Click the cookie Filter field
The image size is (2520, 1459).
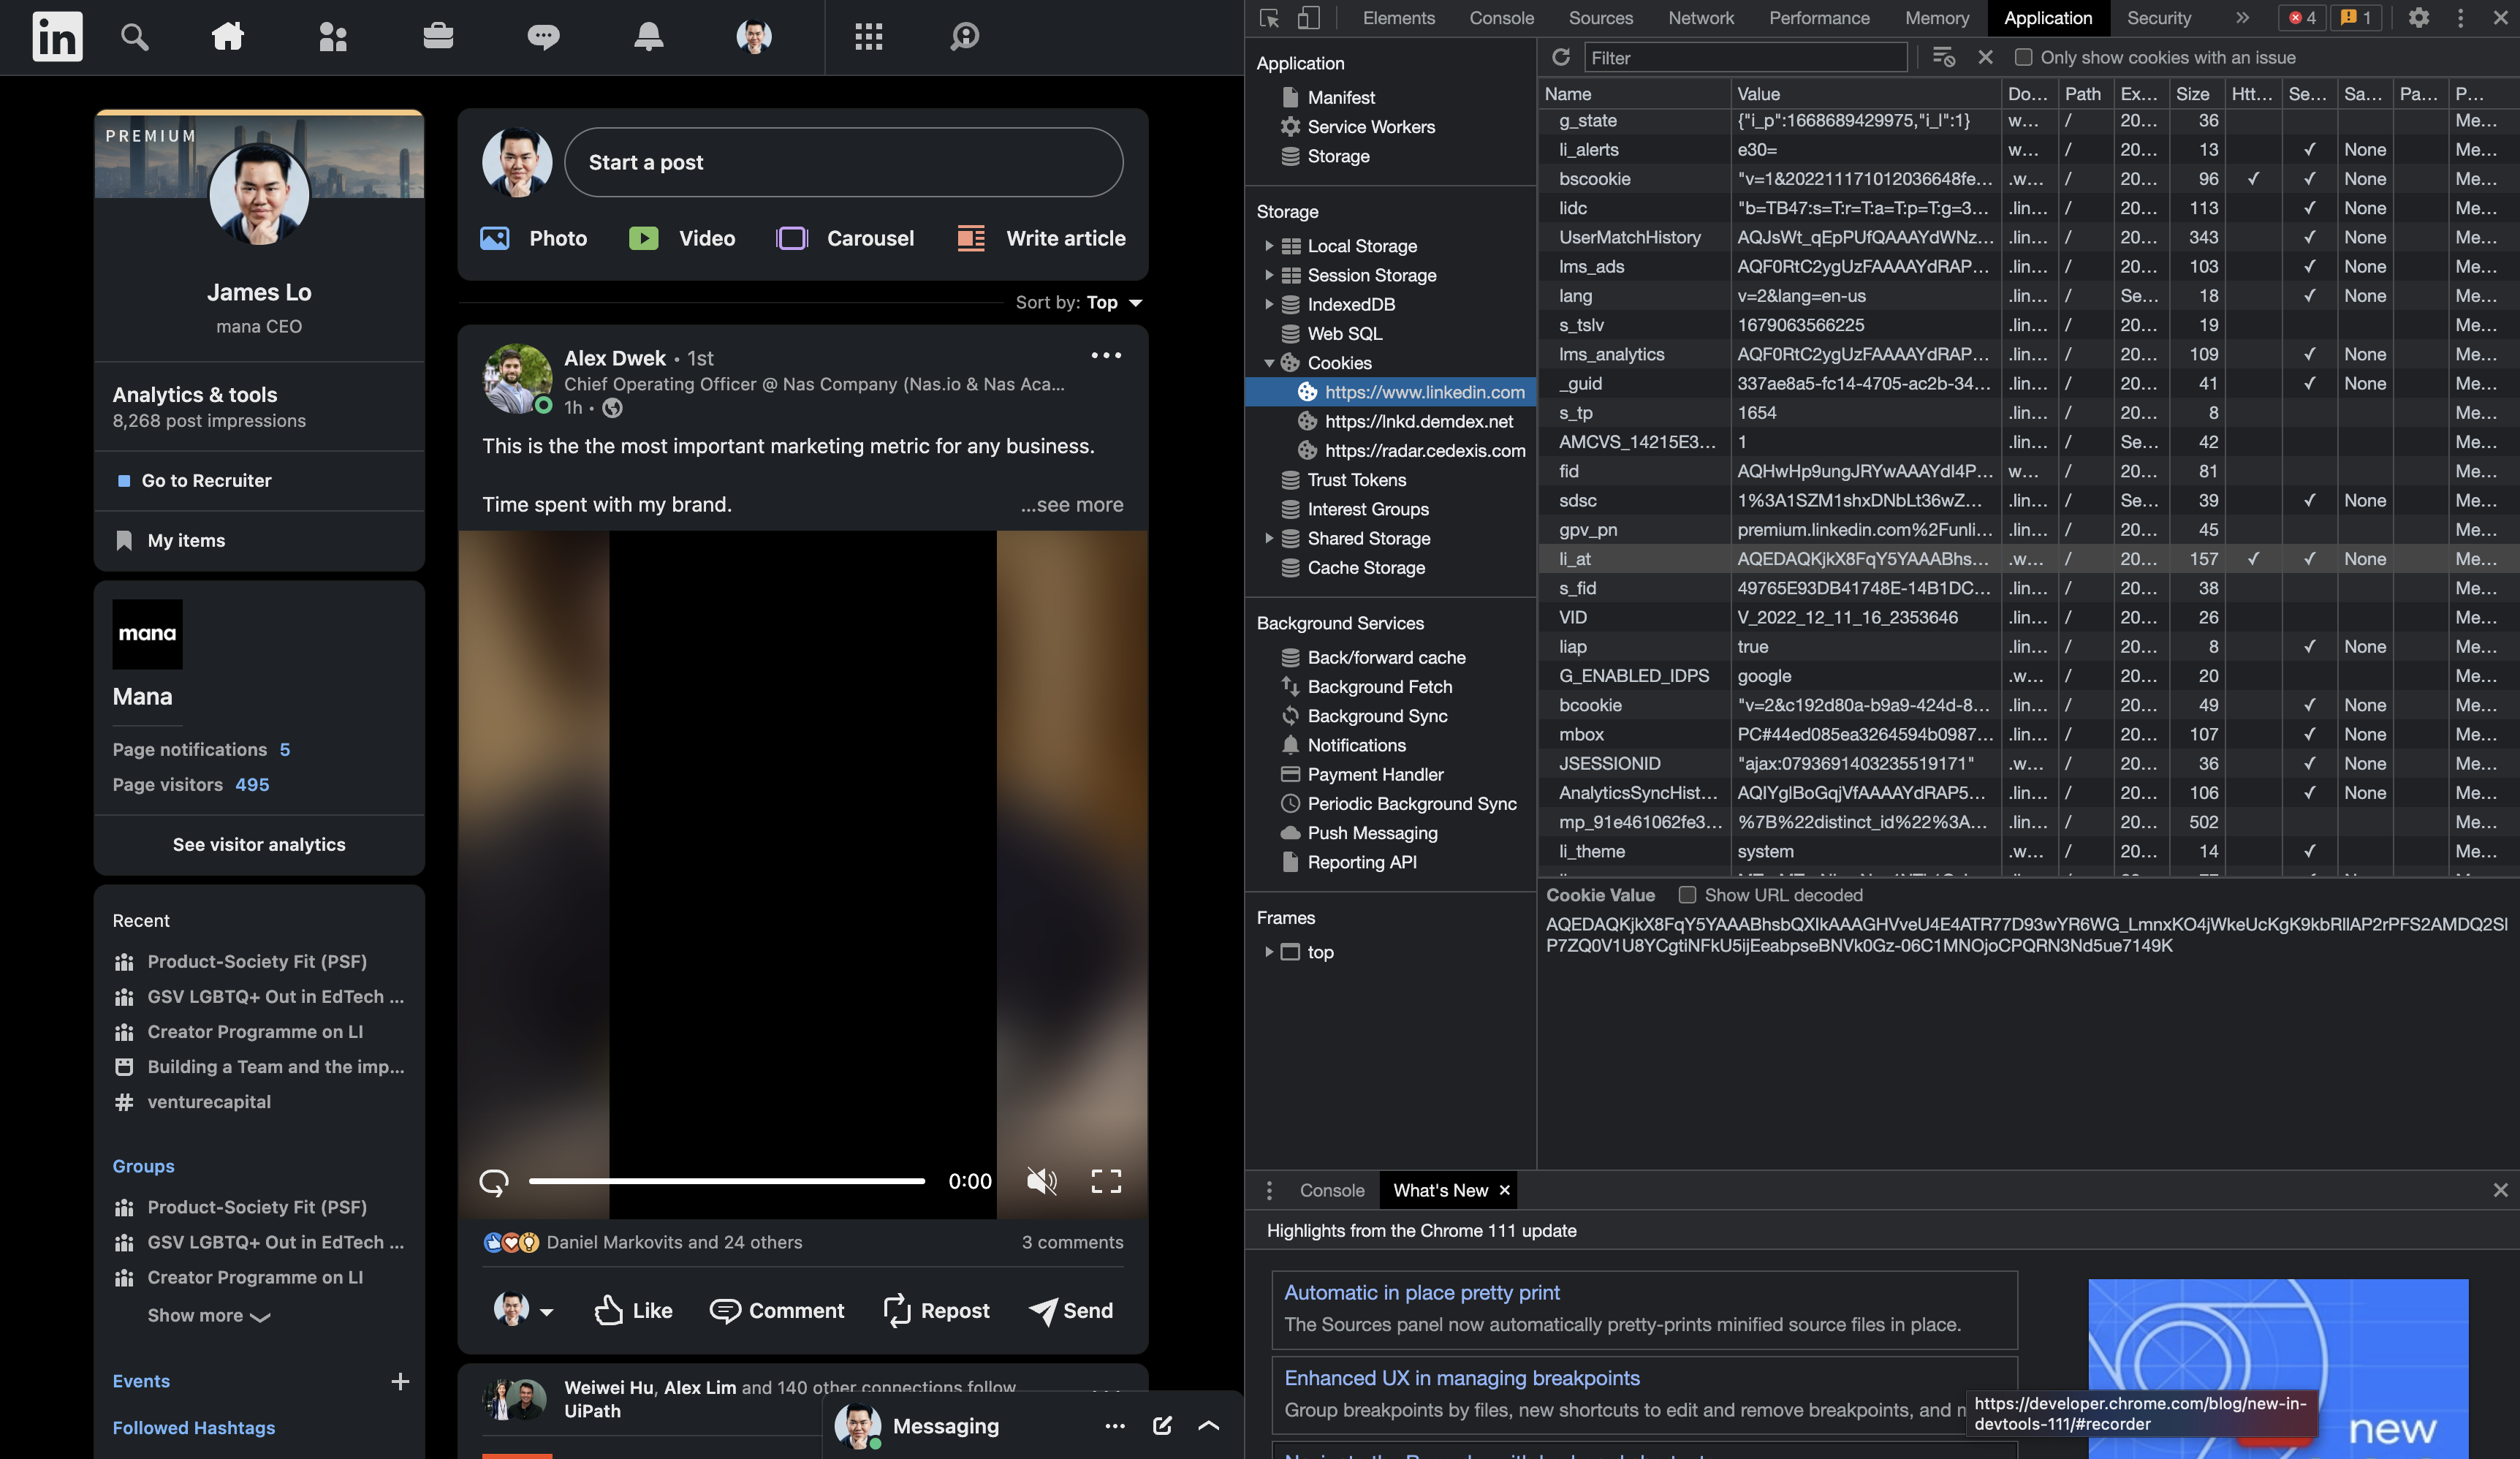click(1746, 58)
